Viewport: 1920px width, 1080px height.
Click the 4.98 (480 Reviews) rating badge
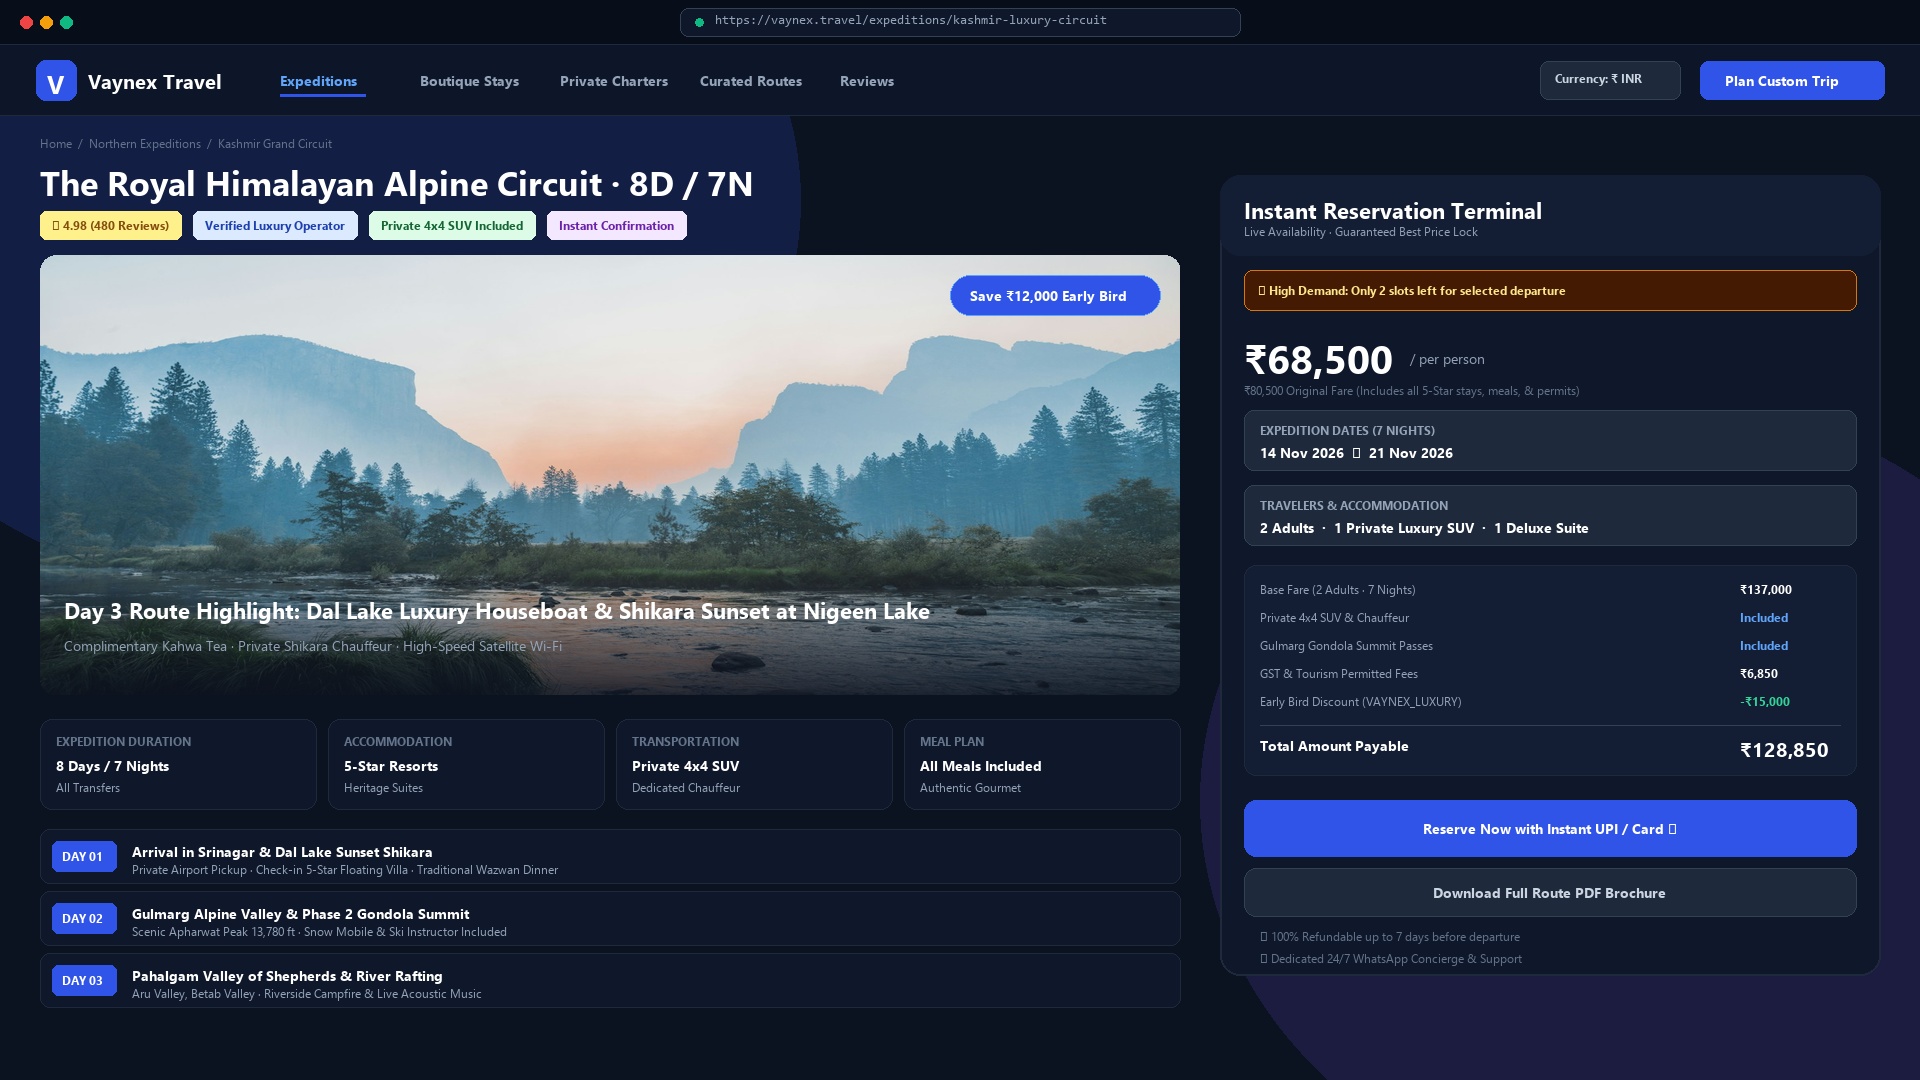pos(111,226)
